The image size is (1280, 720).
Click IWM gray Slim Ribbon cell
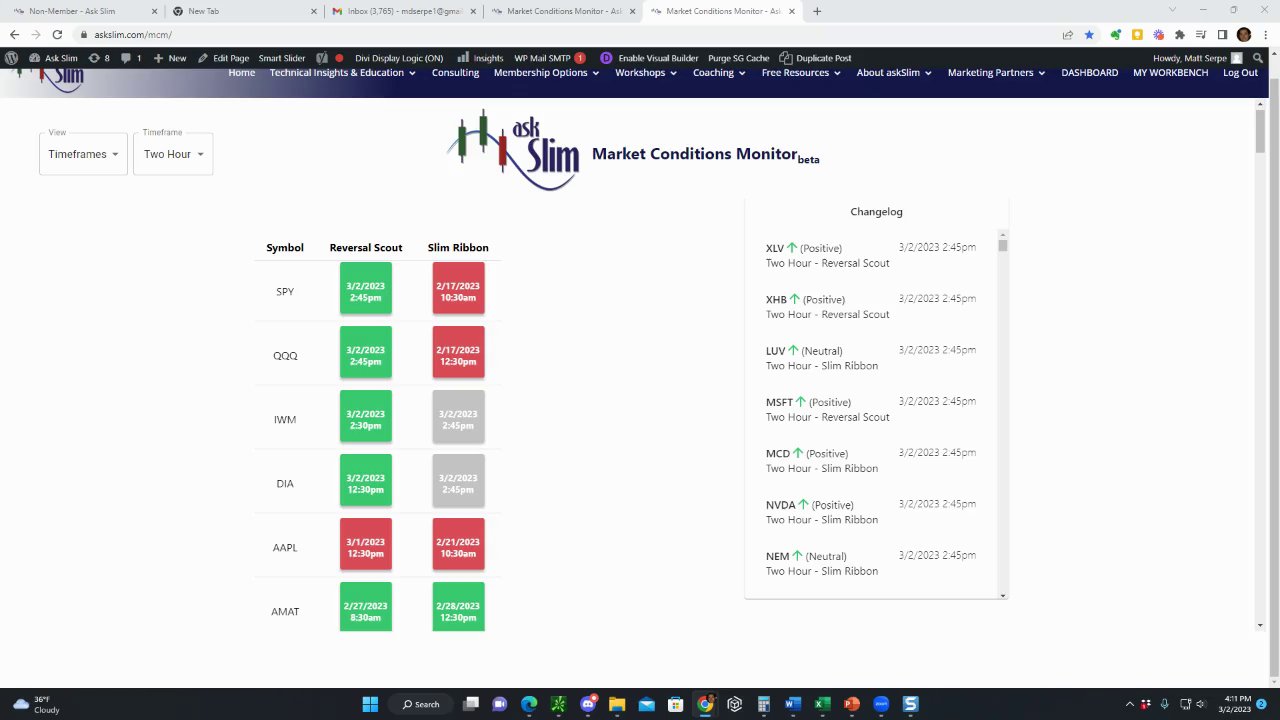(458, 416)
